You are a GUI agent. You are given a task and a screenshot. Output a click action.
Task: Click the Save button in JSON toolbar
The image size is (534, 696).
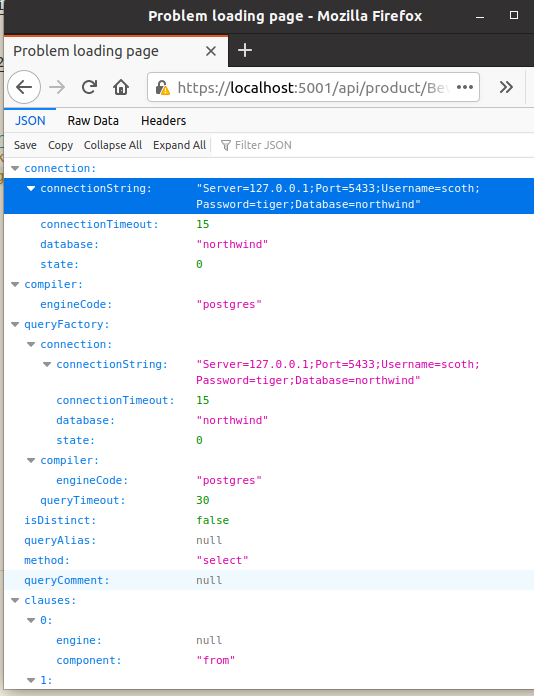click(25, 145)
